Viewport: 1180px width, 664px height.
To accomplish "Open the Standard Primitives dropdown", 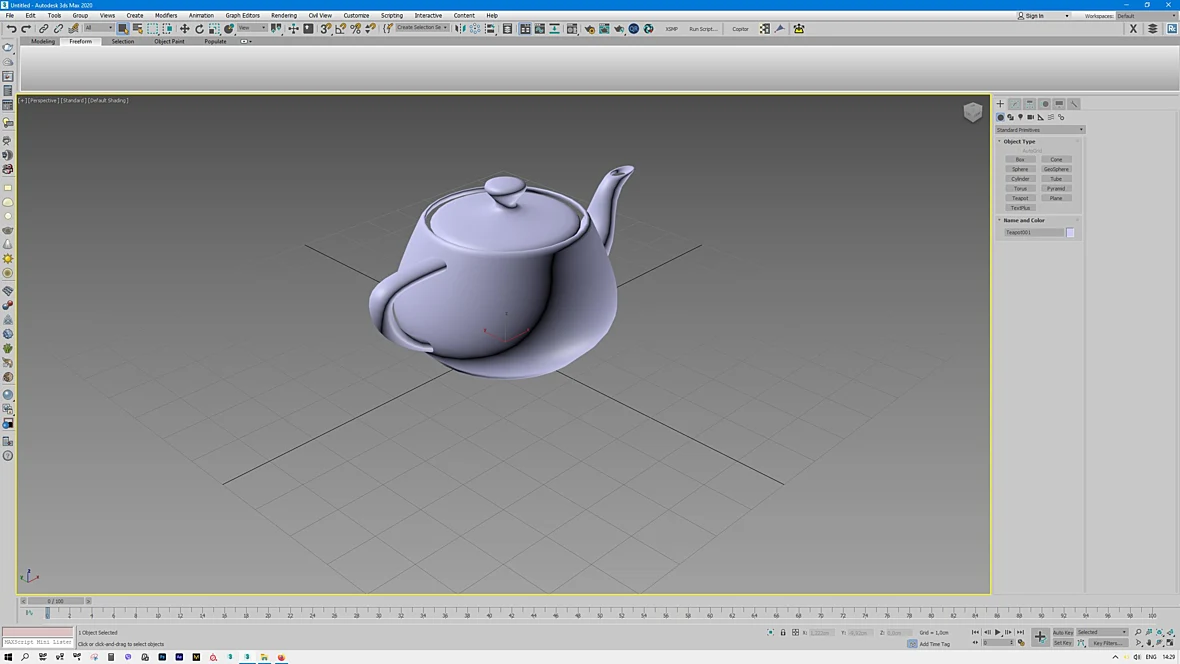I will (x=1039, y=129).
